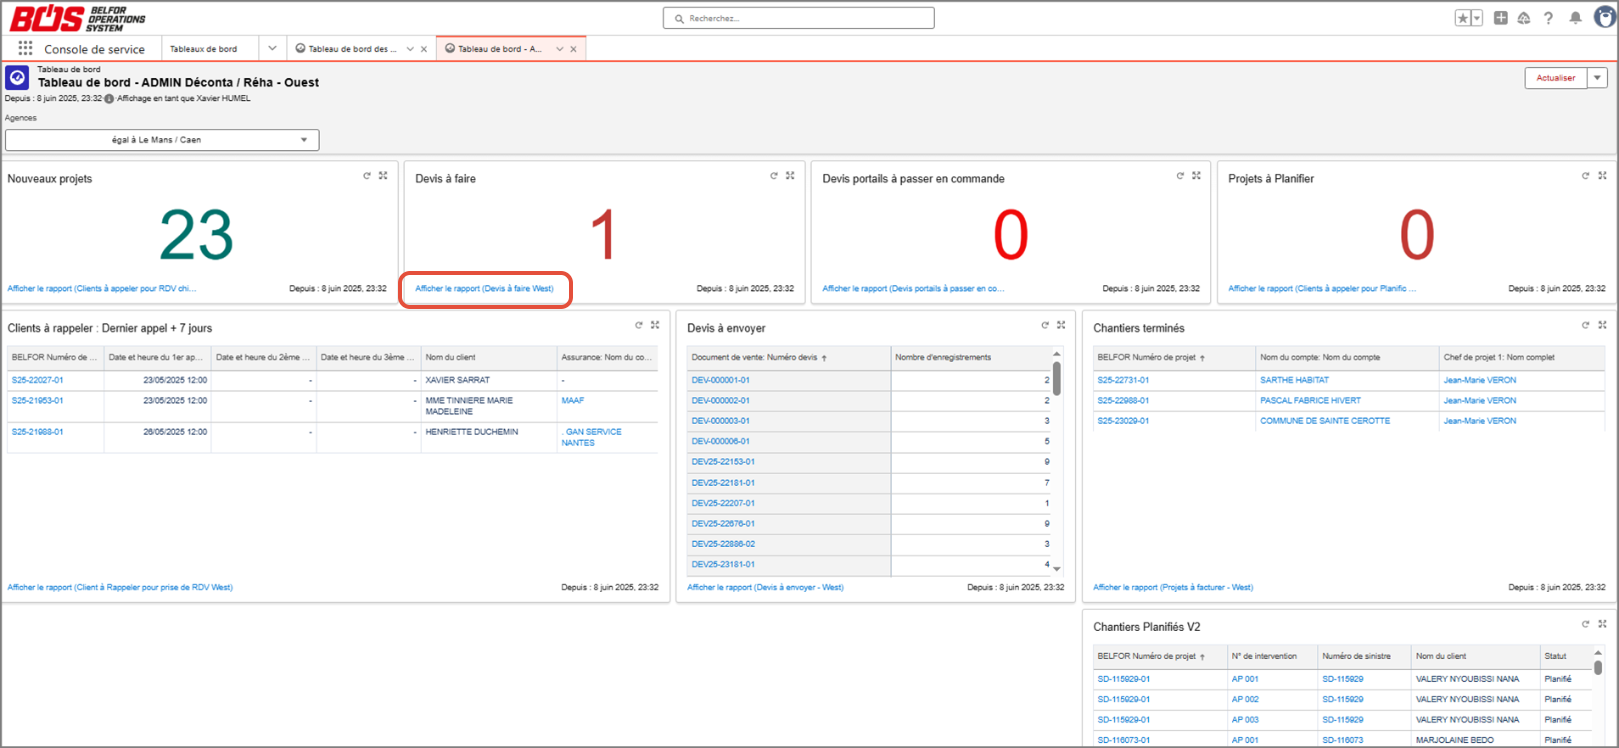Open insurer MAAF link

pyautogui.click(x=572, y=400)
